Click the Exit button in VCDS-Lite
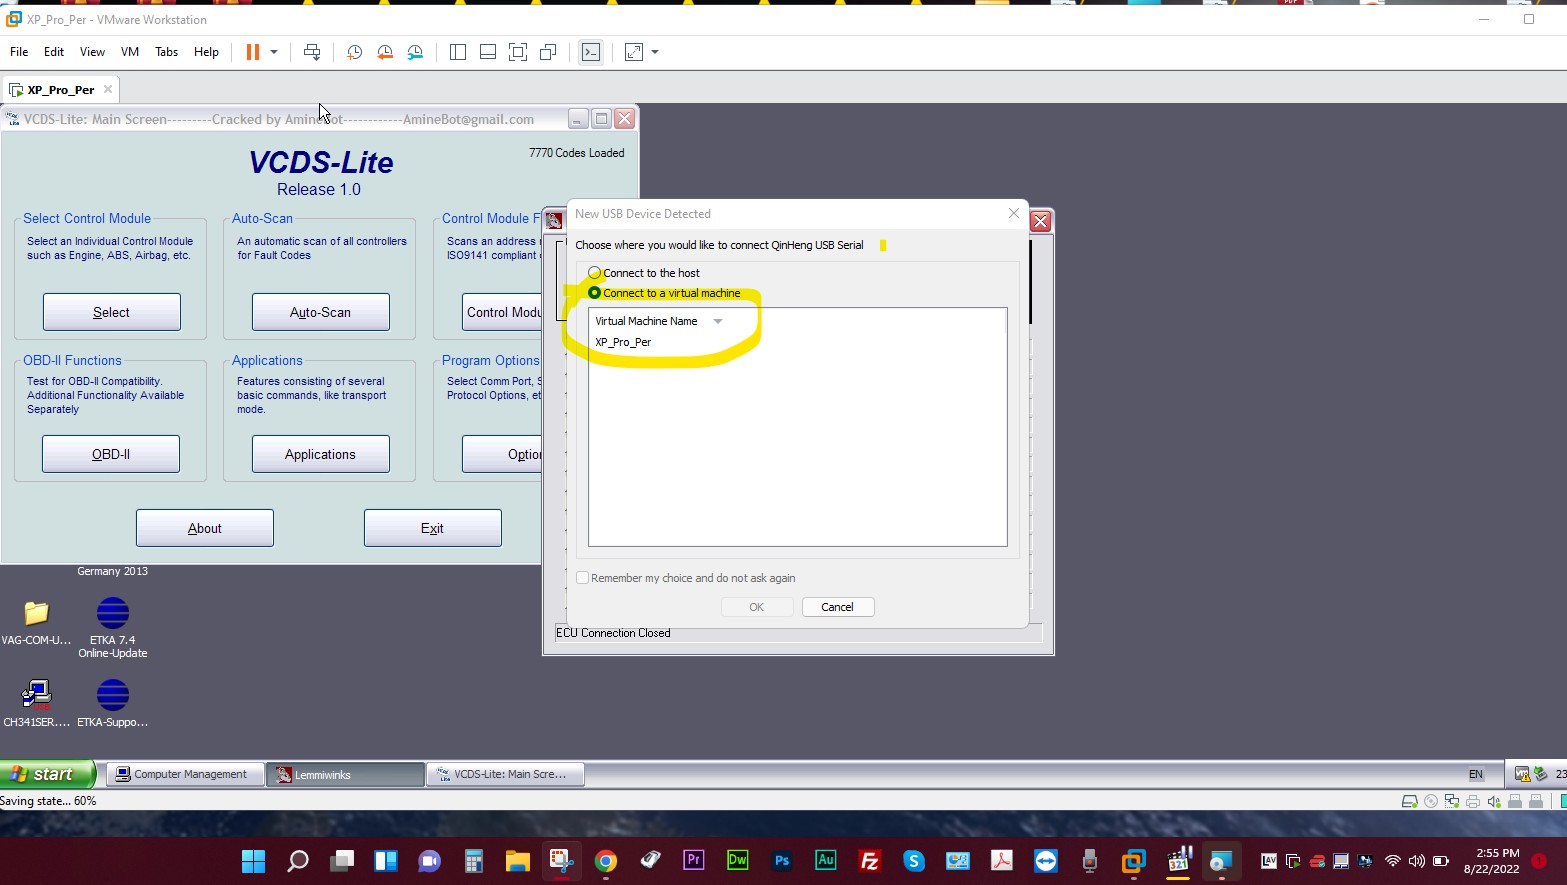 pos(433,528)
